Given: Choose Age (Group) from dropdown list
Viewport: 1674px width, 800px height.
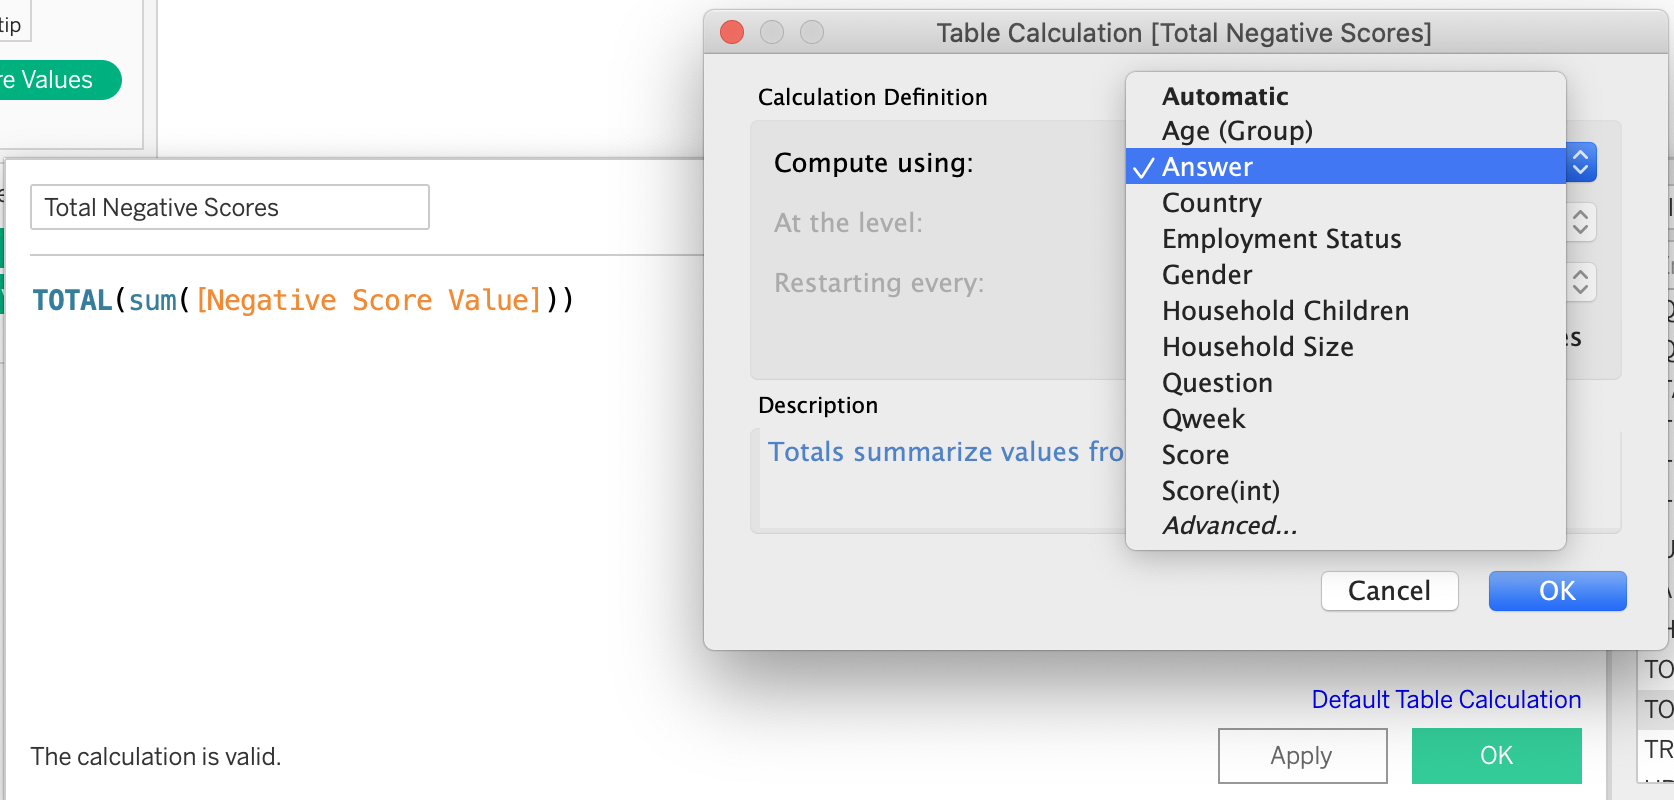Looking at the screenshot, I should coord(1237,131).
